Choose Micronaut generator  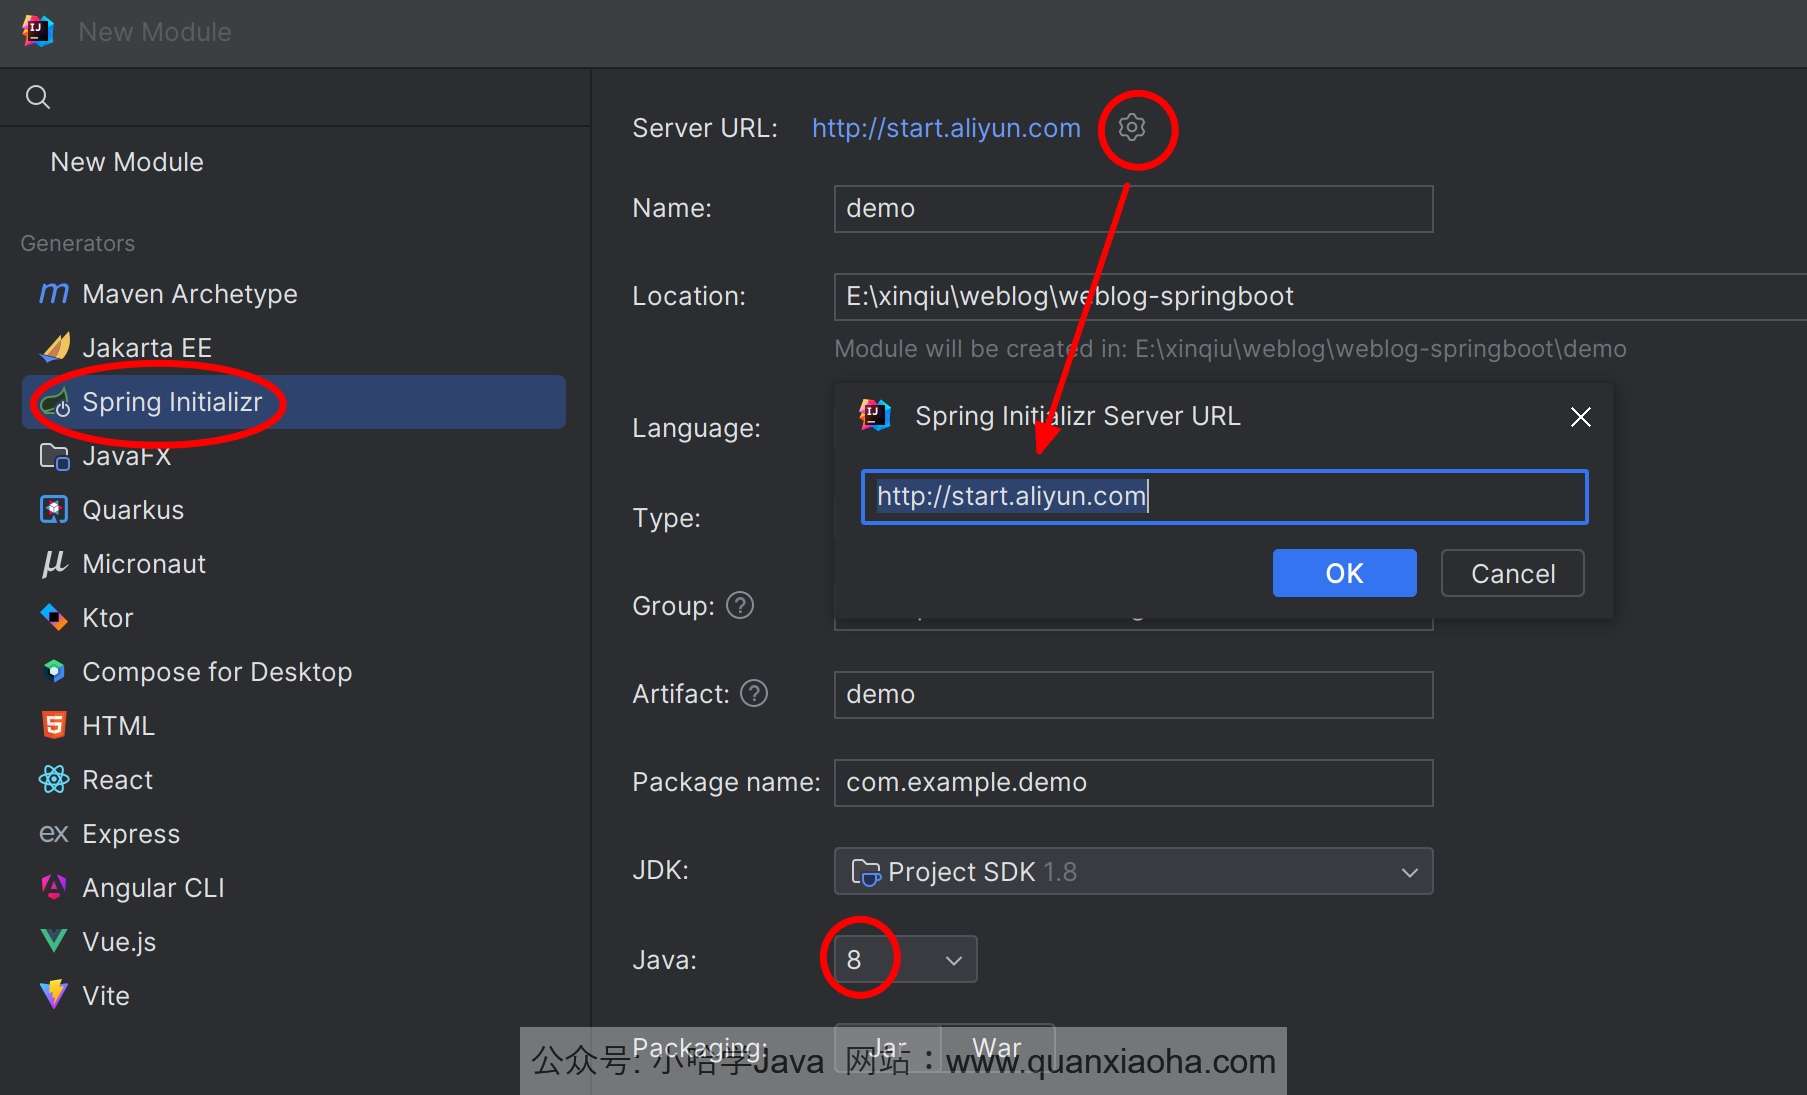click(x=294, y=564)
